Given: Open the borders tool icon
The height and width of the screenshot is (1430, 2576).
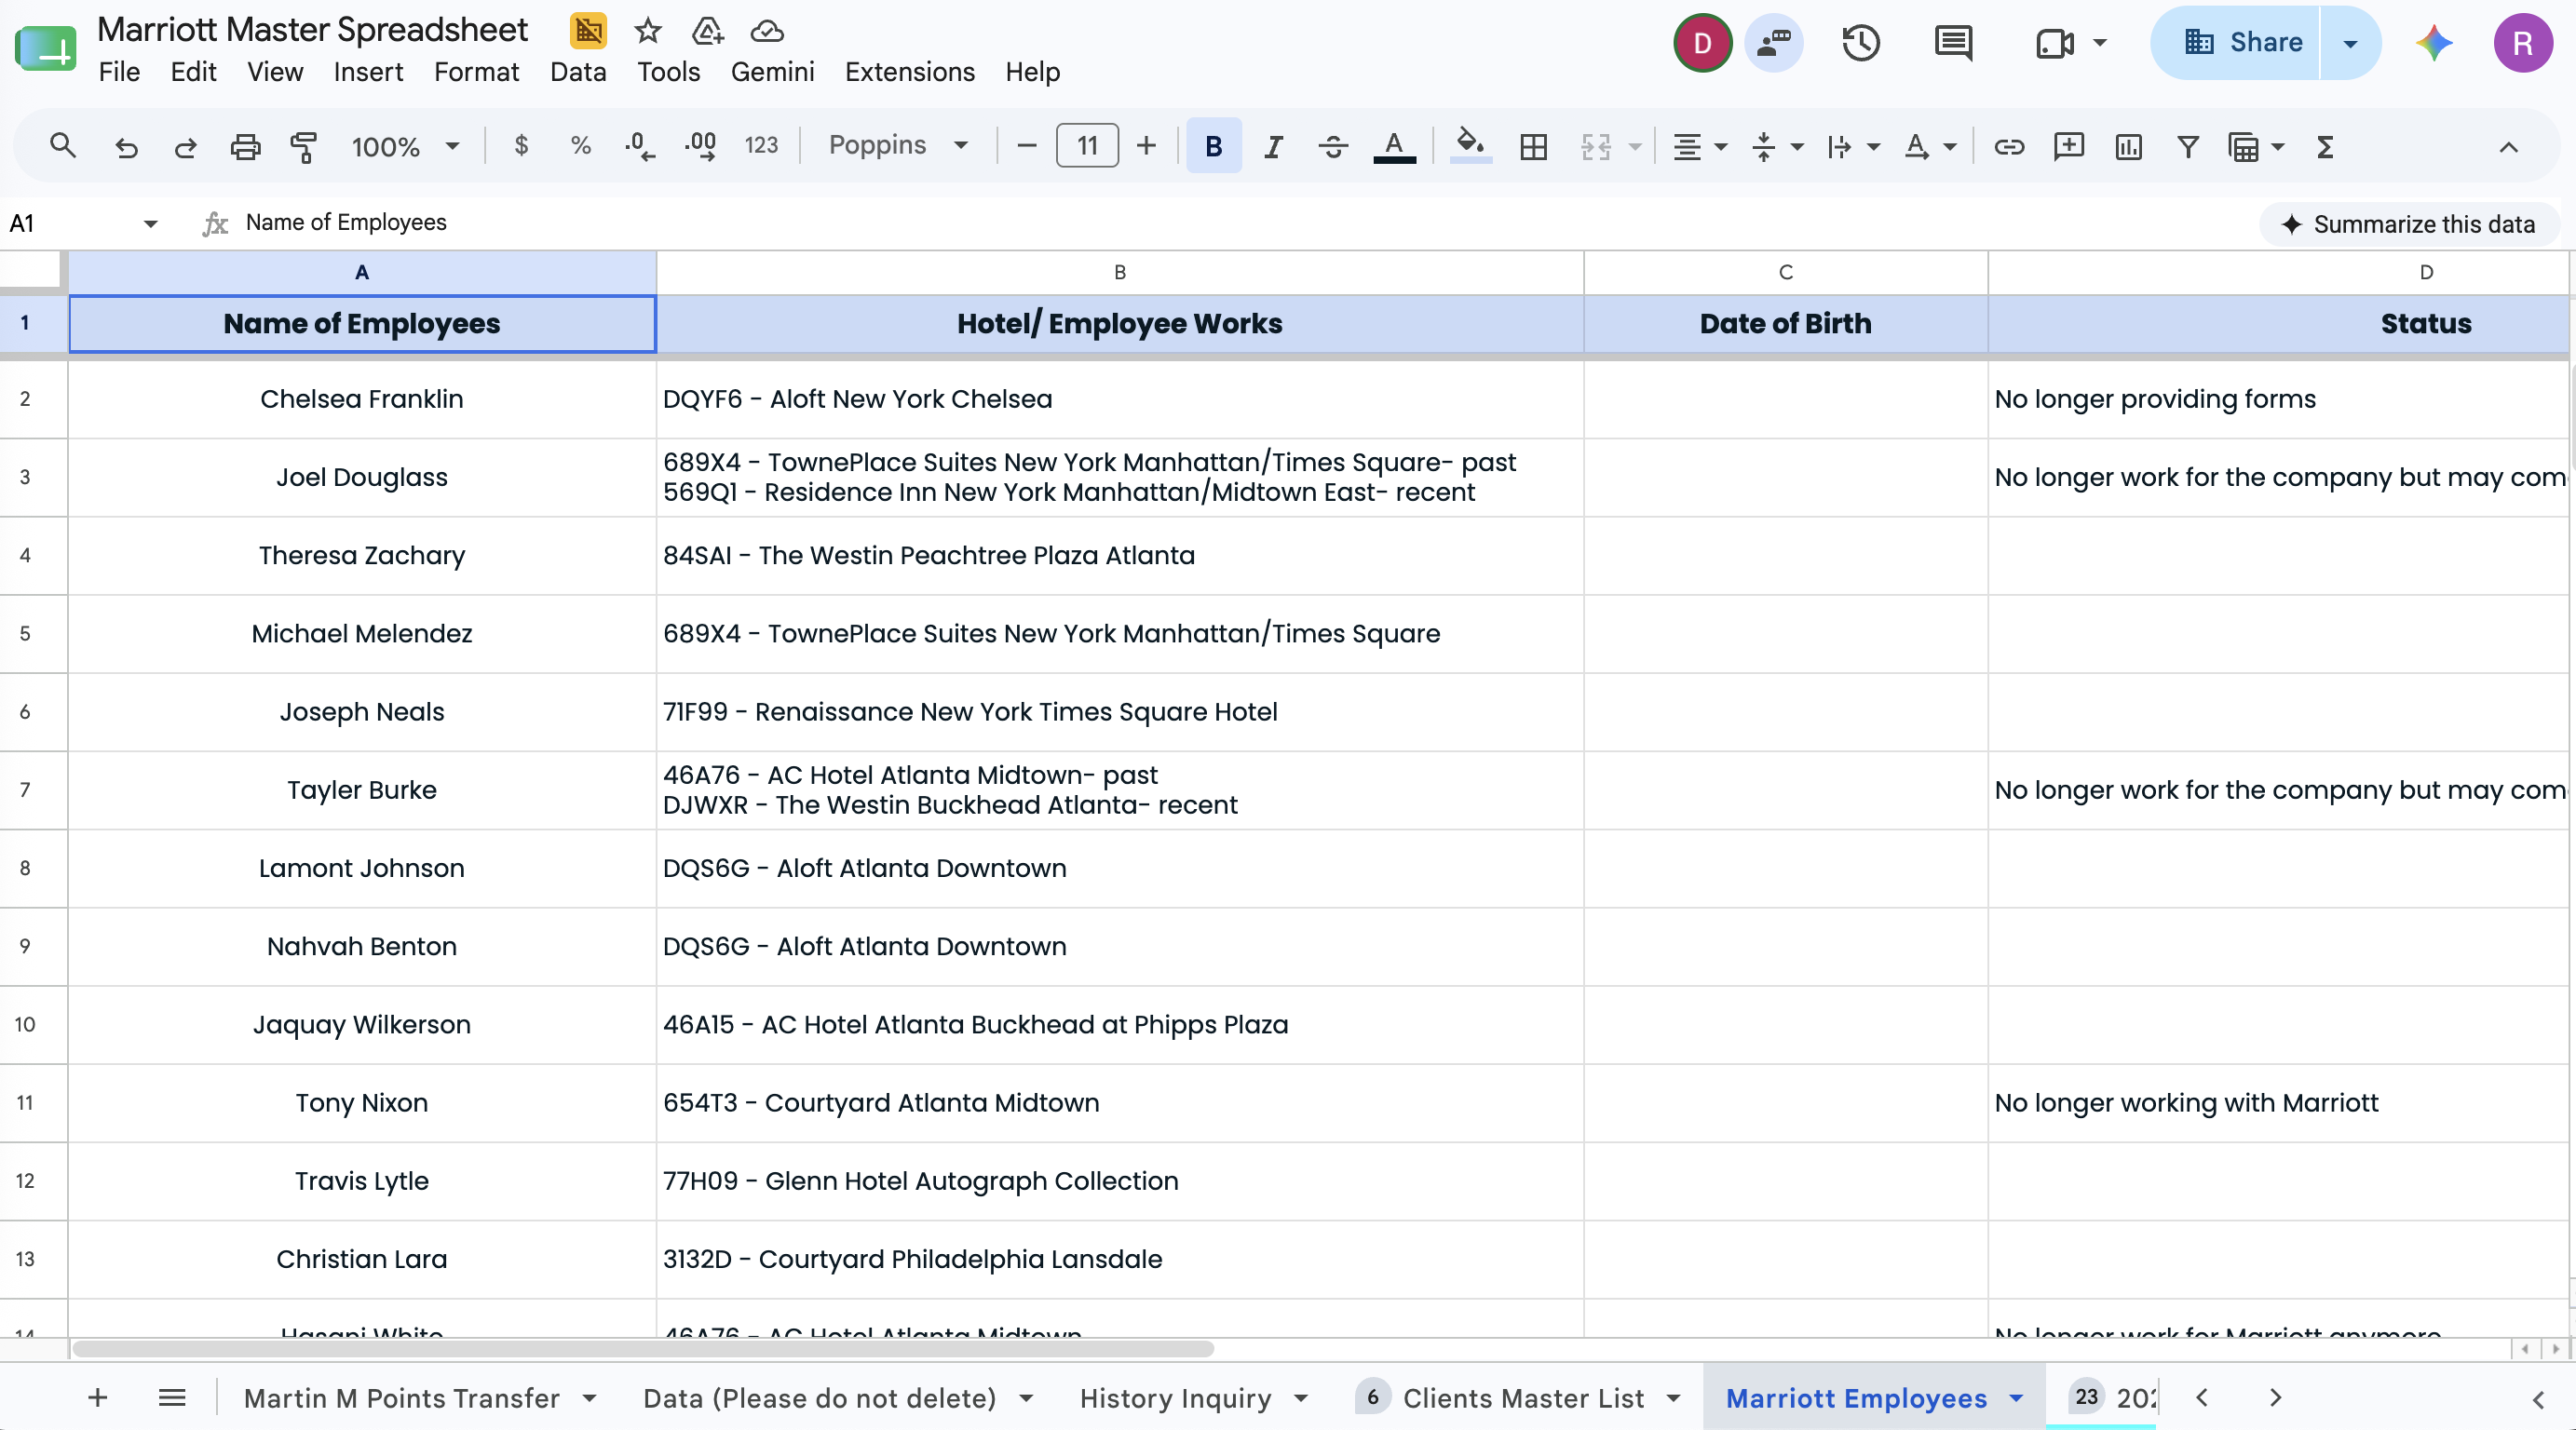Looking at the screenshot, I should coord(1533,147).
